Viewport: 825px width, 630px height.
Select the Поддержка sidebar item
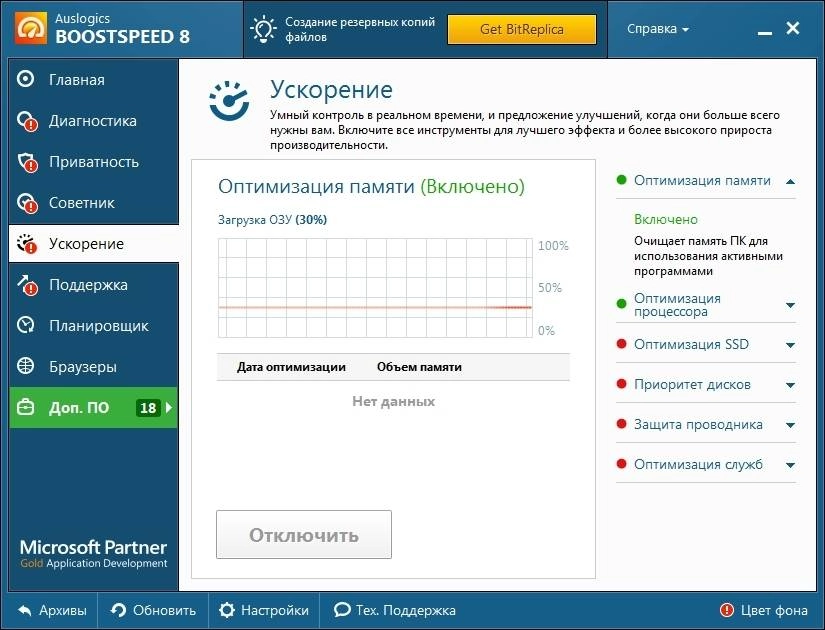coord(94,285)
